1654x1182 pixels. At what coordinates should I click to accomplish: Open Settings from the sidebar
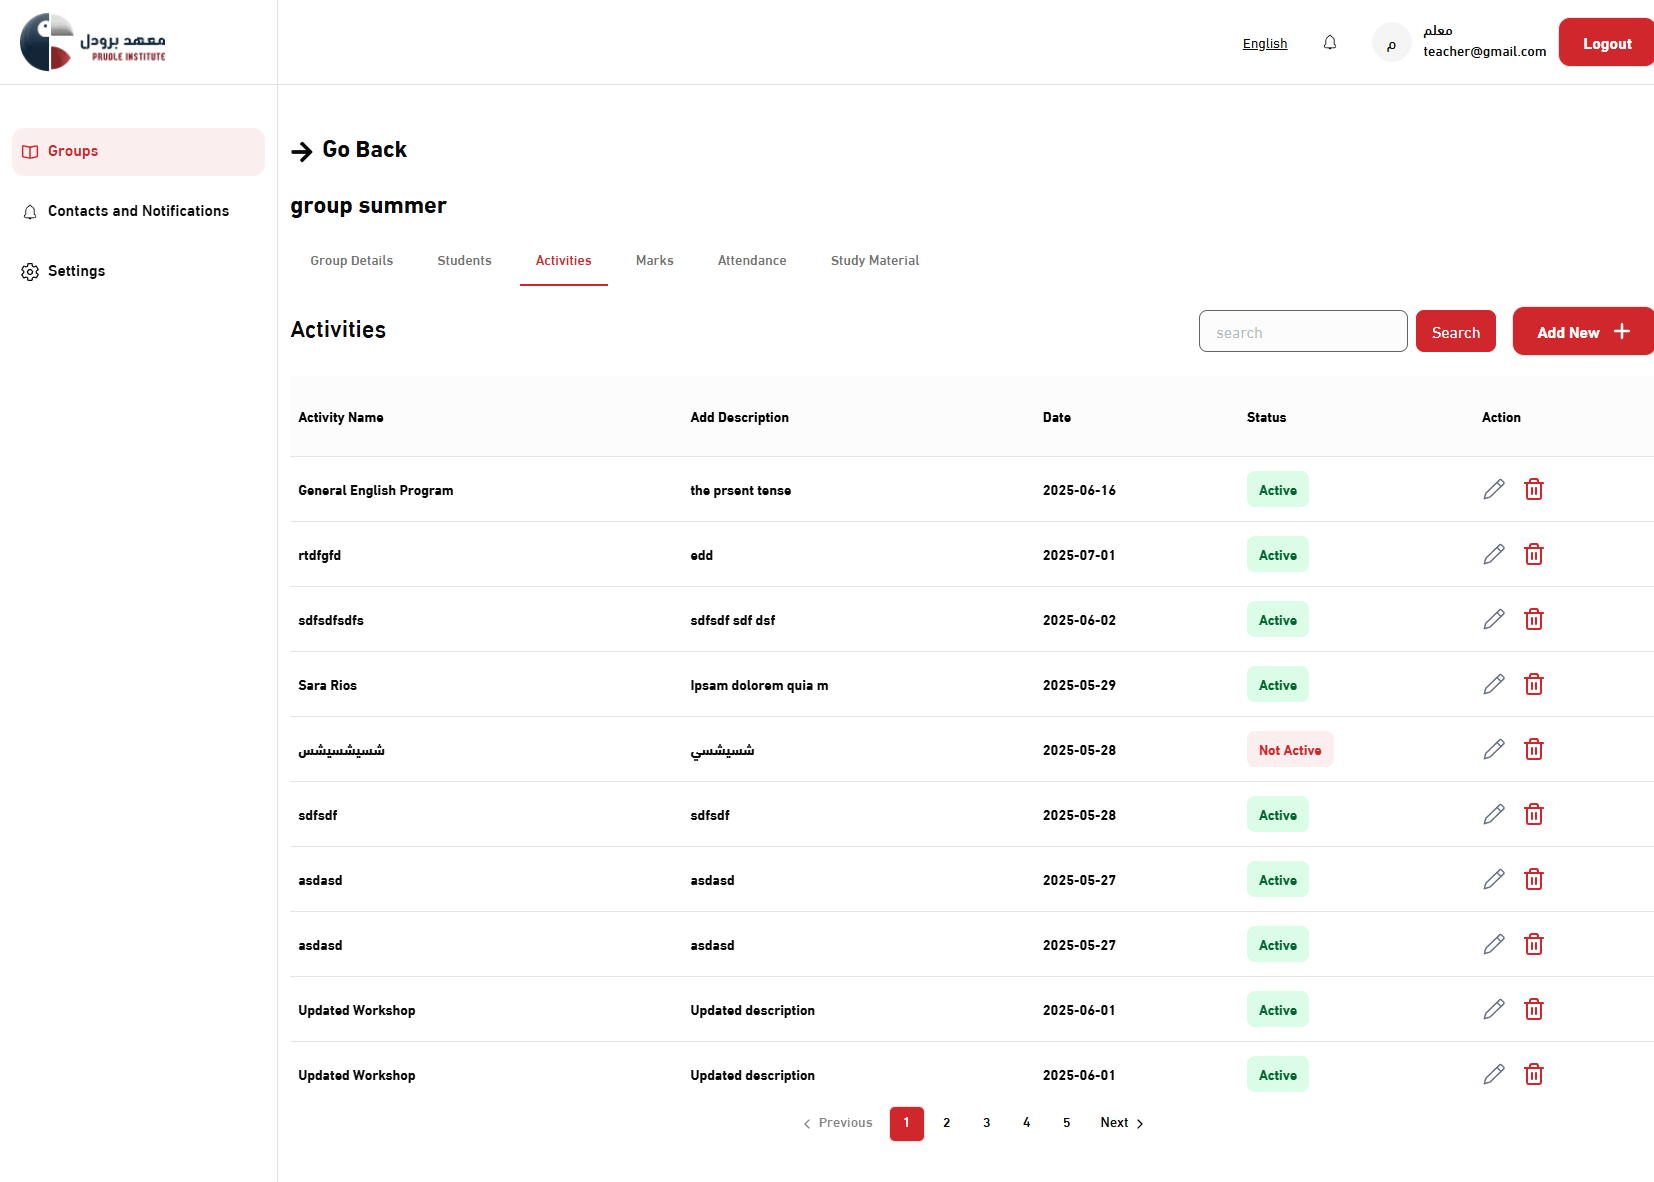(x=76, y=271)
